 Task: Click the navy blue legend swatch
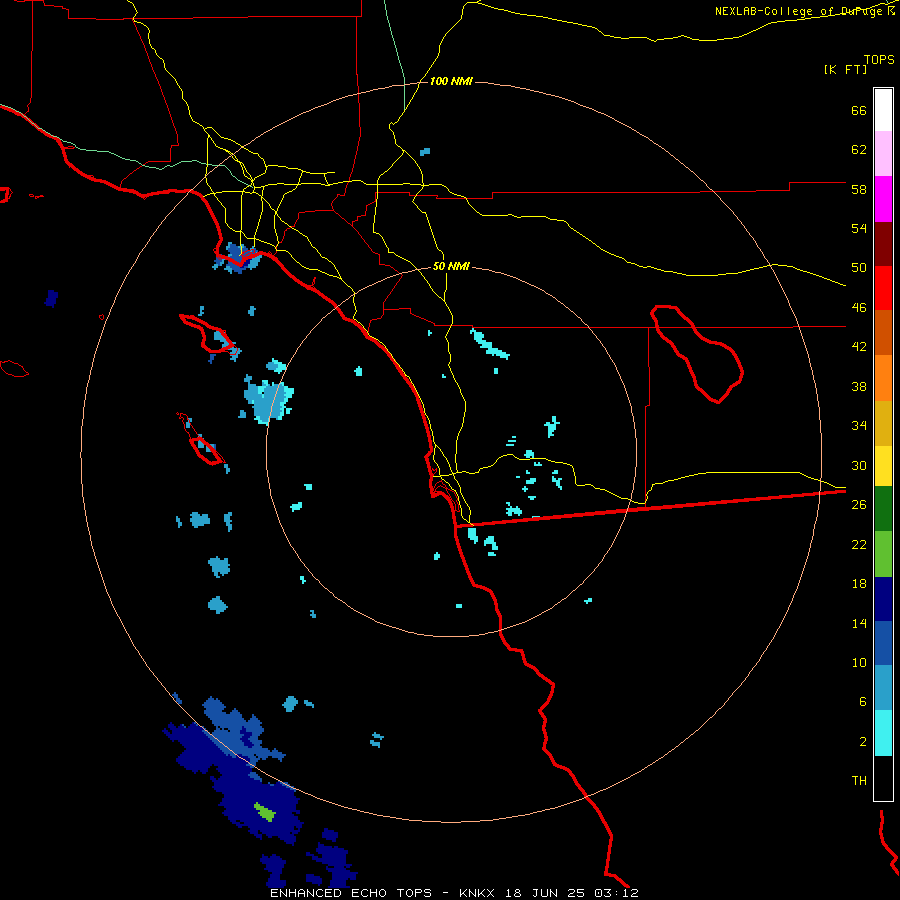pos(883,599)
